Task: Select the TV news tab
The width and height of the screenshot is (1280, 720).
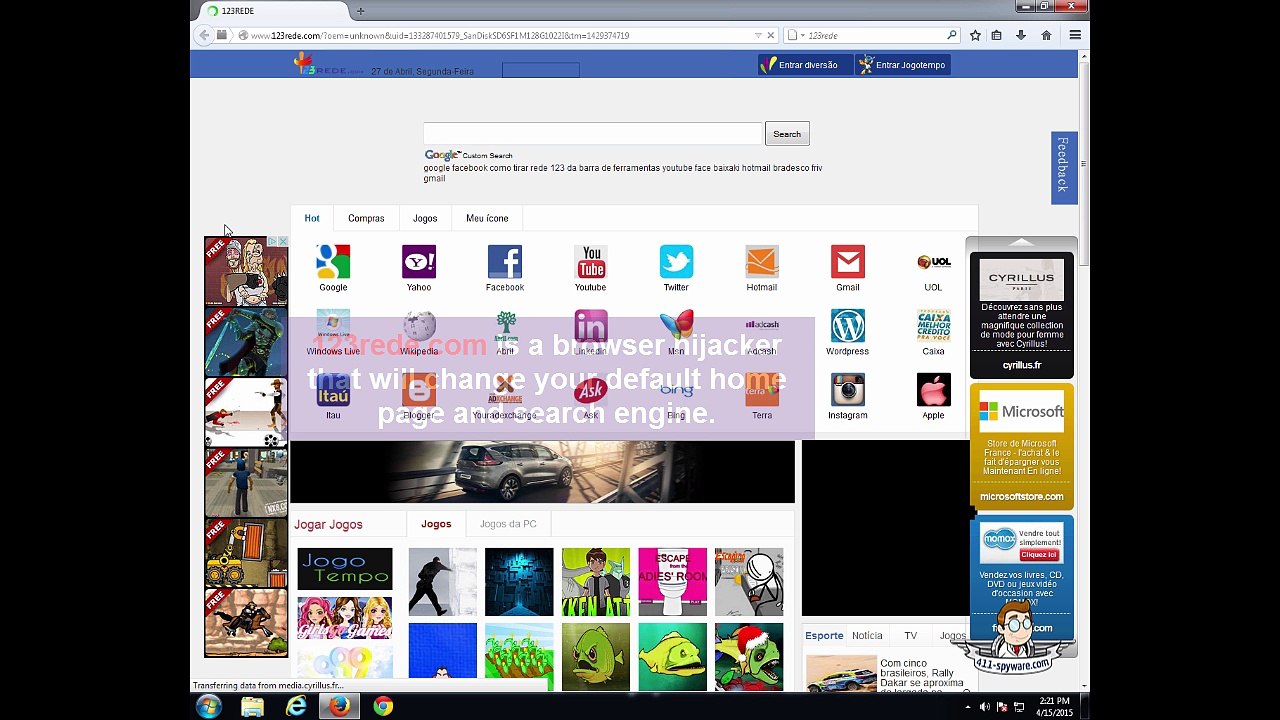Action: (x=910, y=635)
